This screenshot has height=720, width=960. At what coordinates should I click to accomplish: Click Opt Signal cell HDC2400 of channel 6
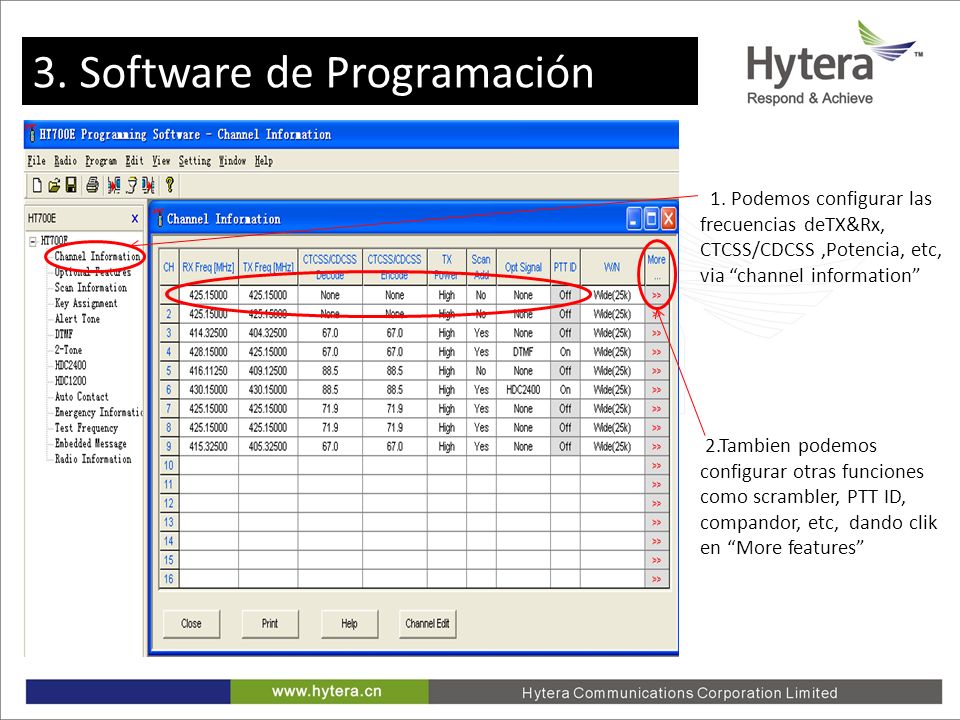click(523, 390)
